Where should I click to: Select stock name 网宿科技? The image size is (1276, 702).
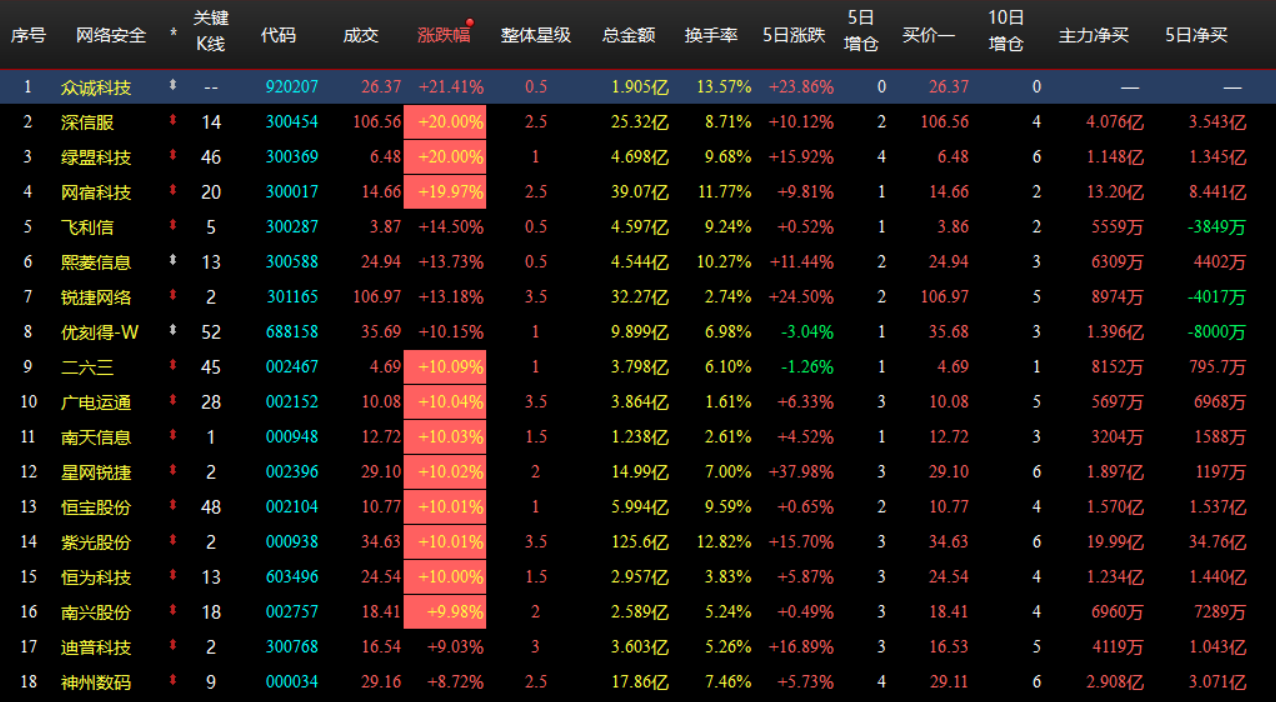point(96,192)
